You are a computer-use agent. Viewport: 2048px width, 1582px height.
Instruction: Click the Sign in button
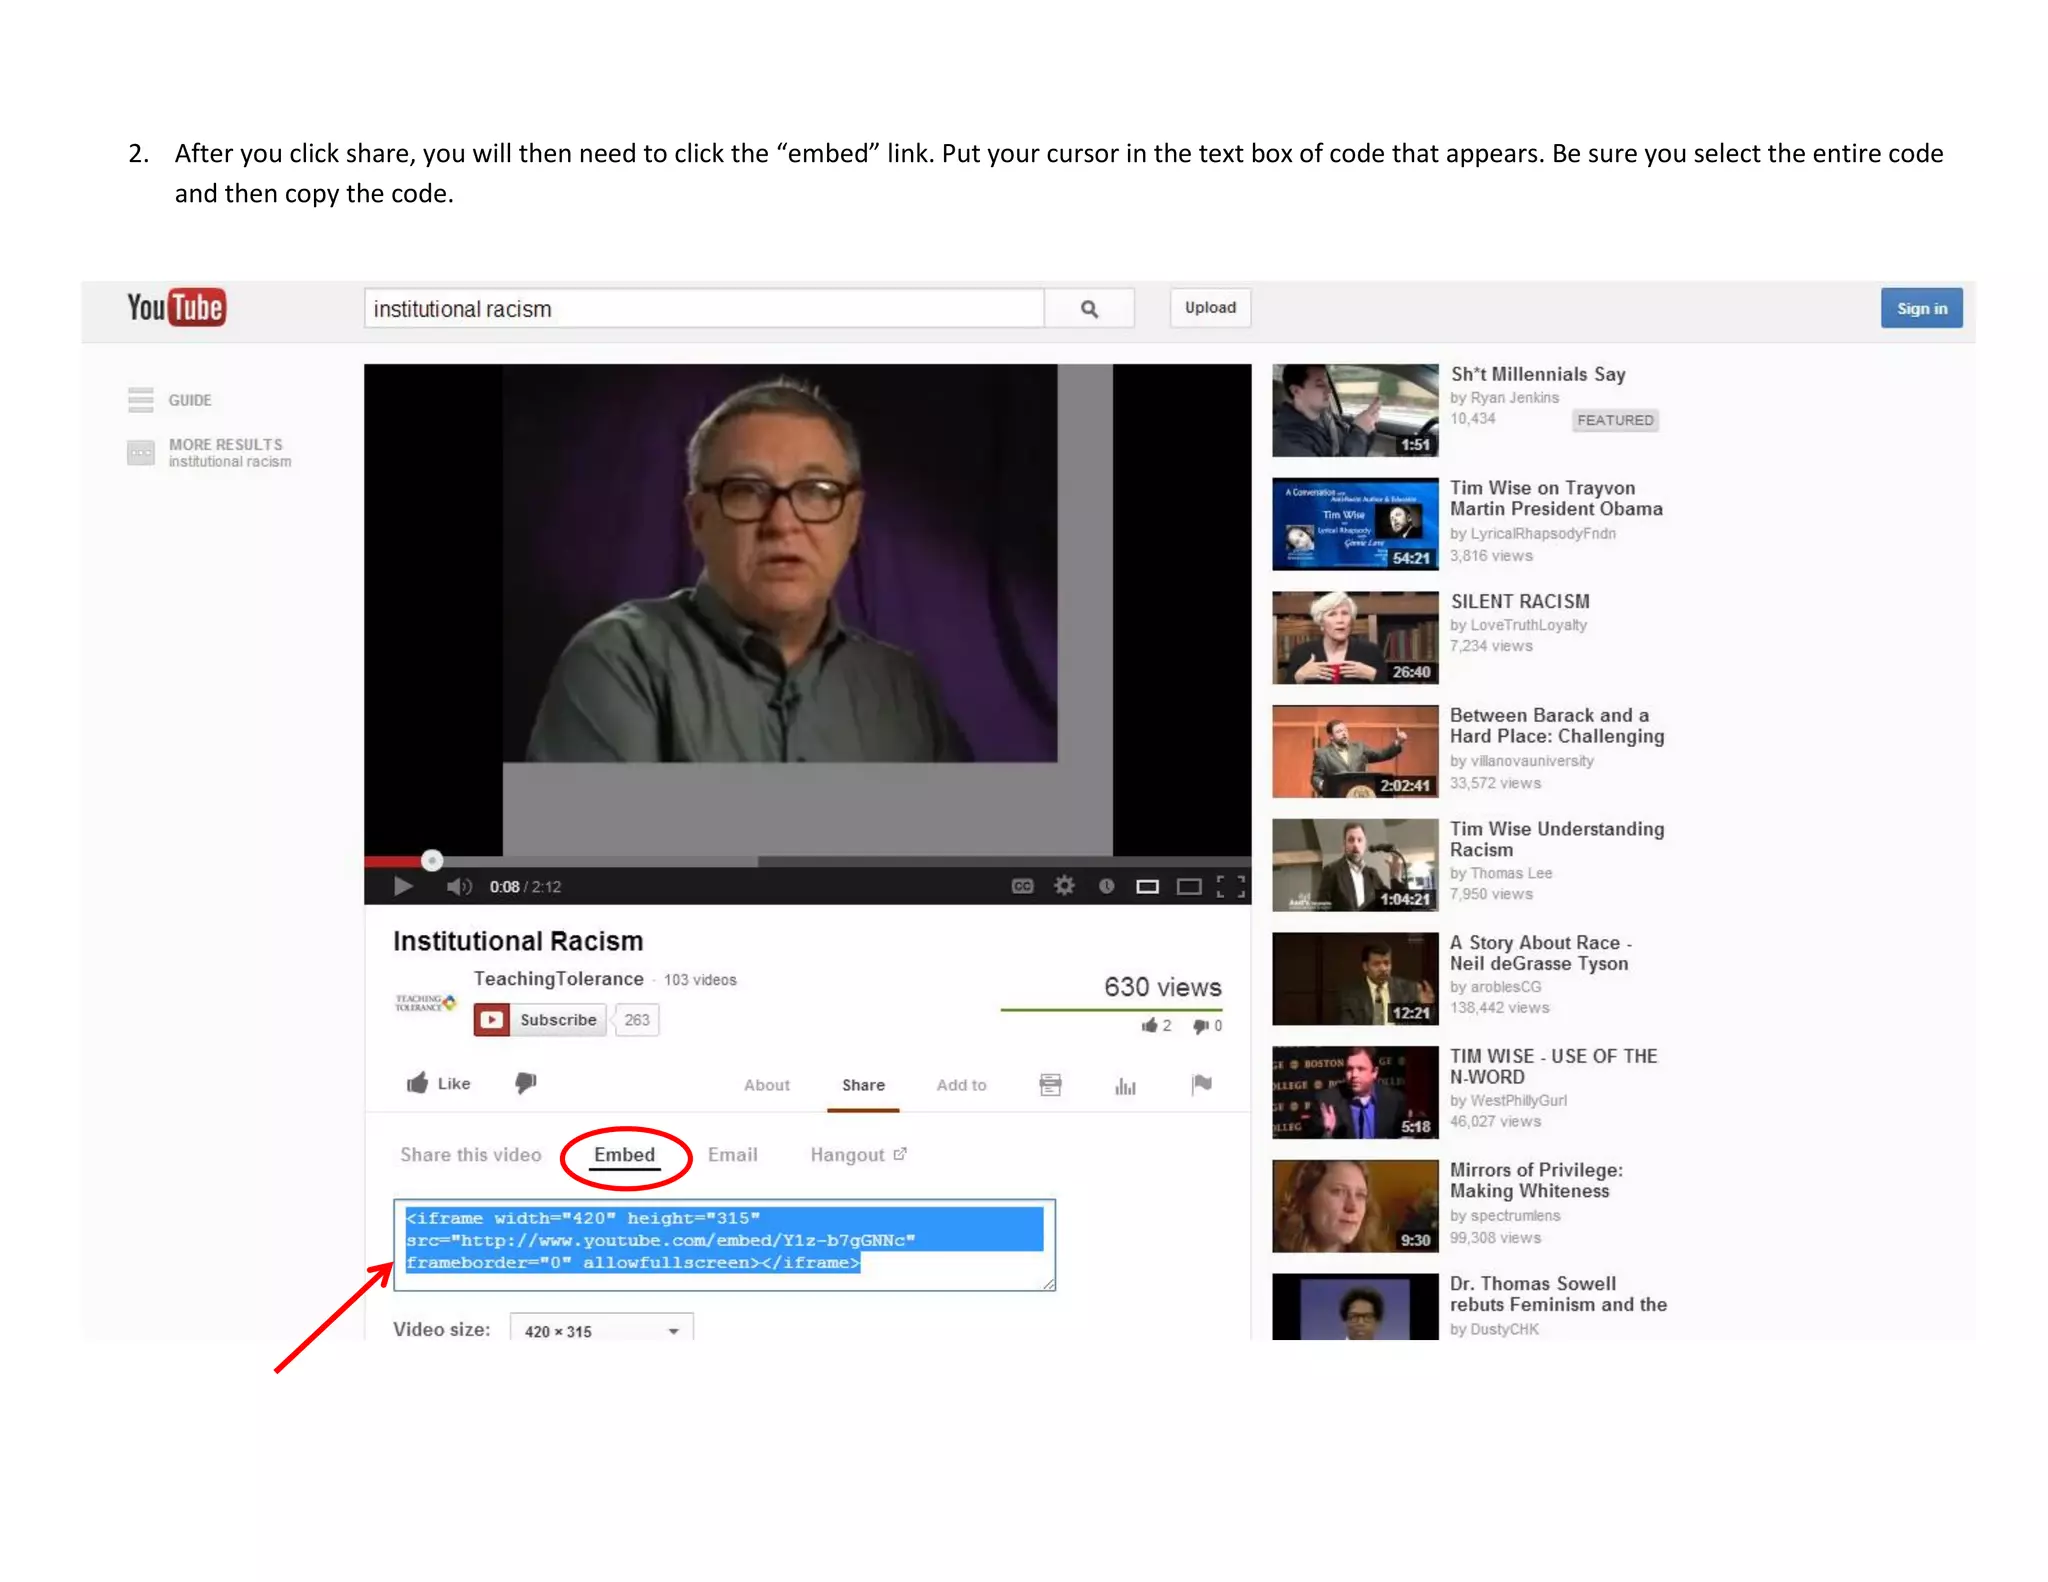pyautogui.click(x=1921, y=308)
